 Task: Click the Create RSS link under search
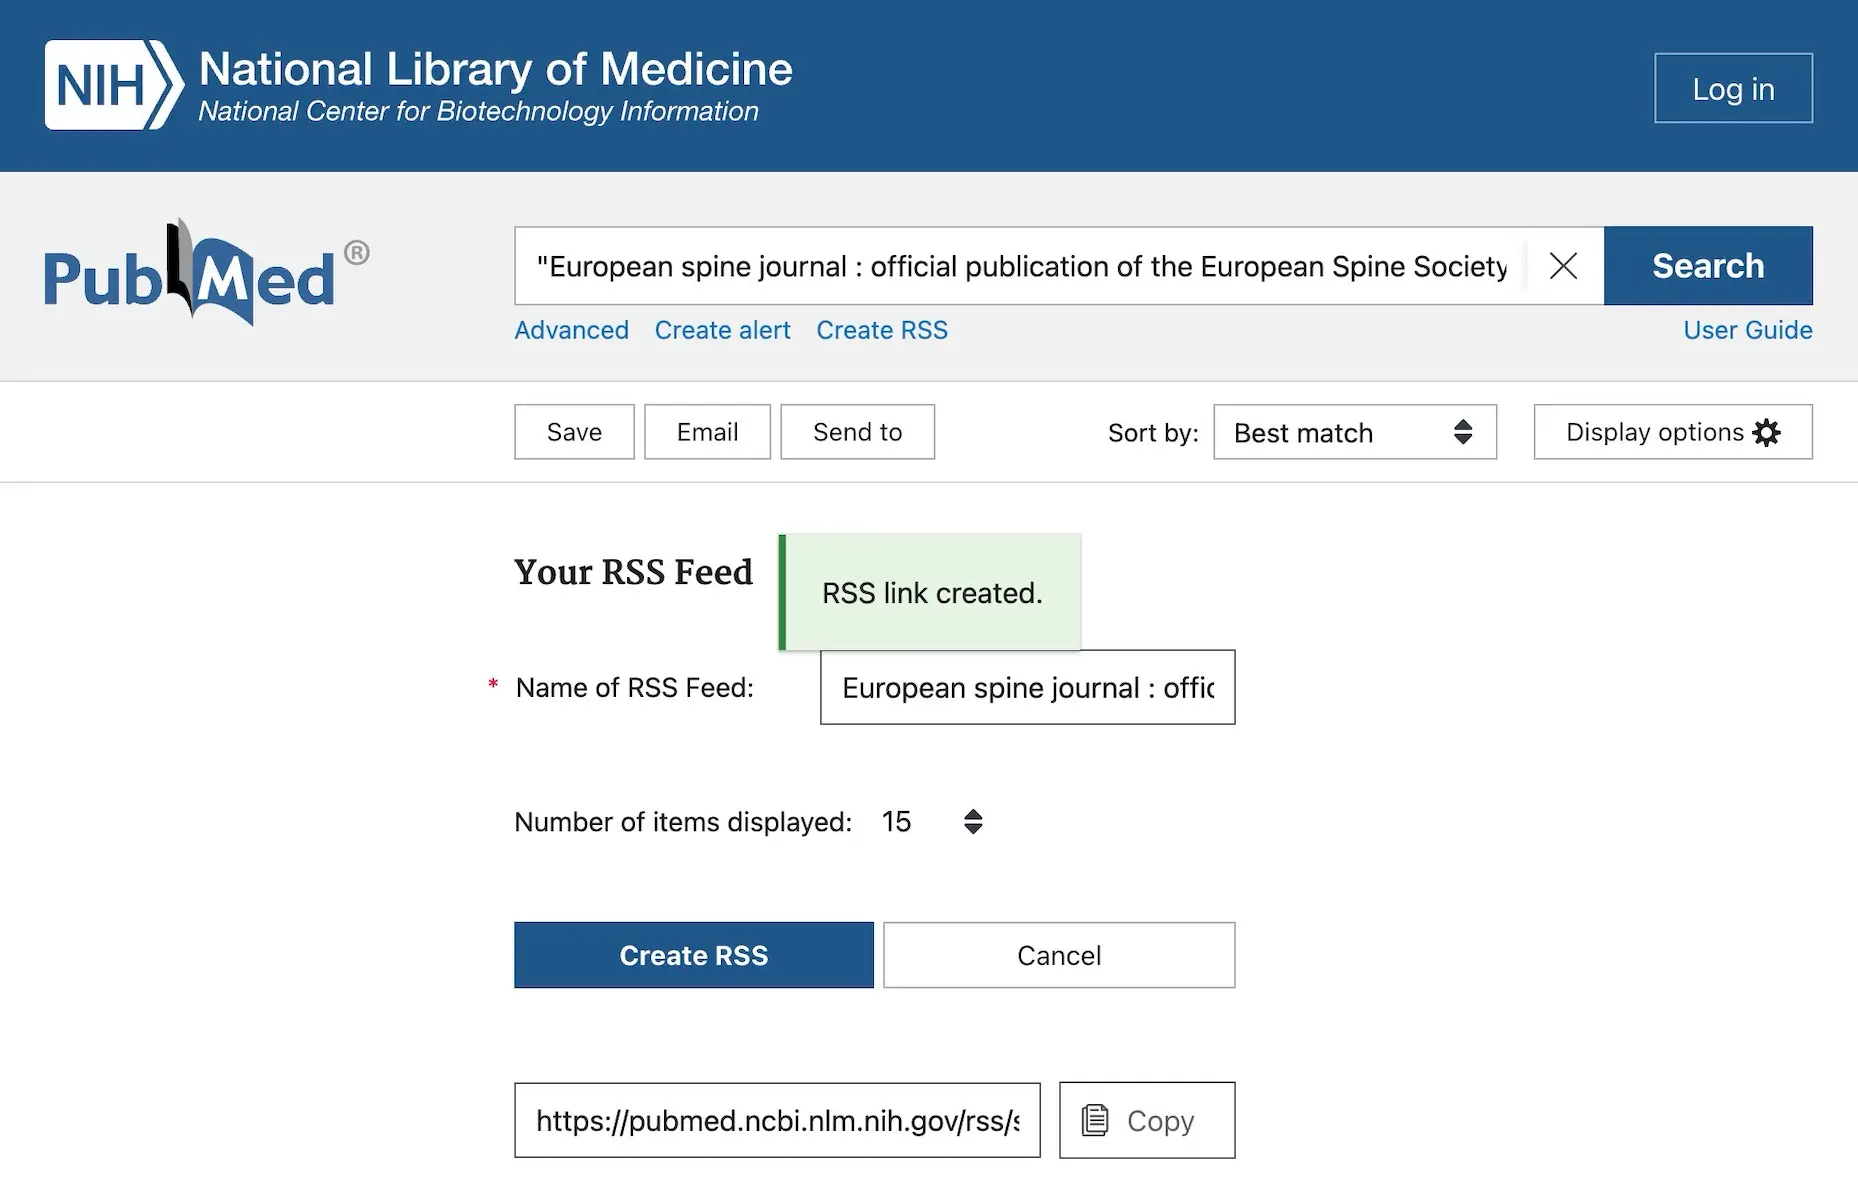(882, 330)
